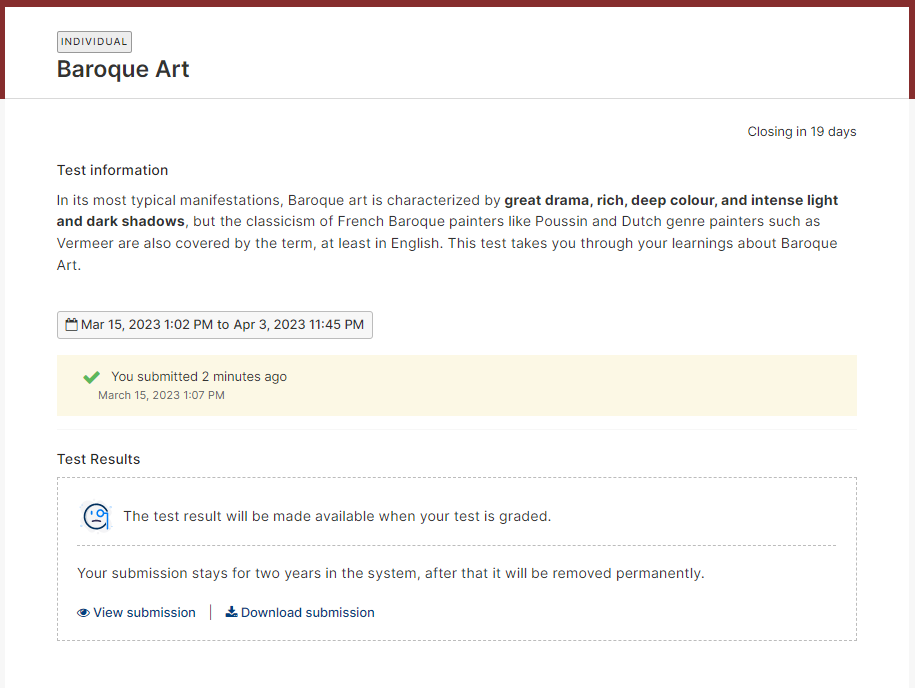Click the green checkmark submission icon
This screenshot has width=915, height=688.
point(92,377)
